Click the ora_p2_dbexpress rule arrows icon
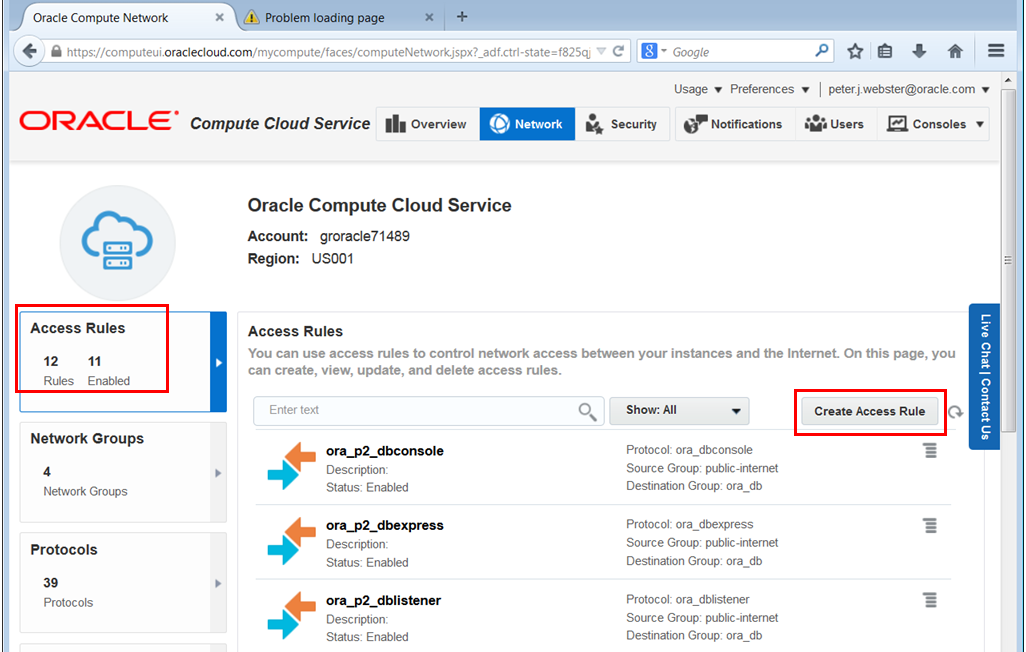This screenshot has width=1026, height=652. point(292,541)
